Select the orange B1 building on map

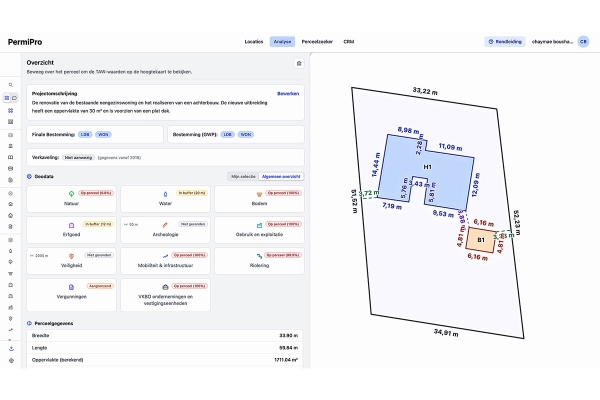(481, 240)
